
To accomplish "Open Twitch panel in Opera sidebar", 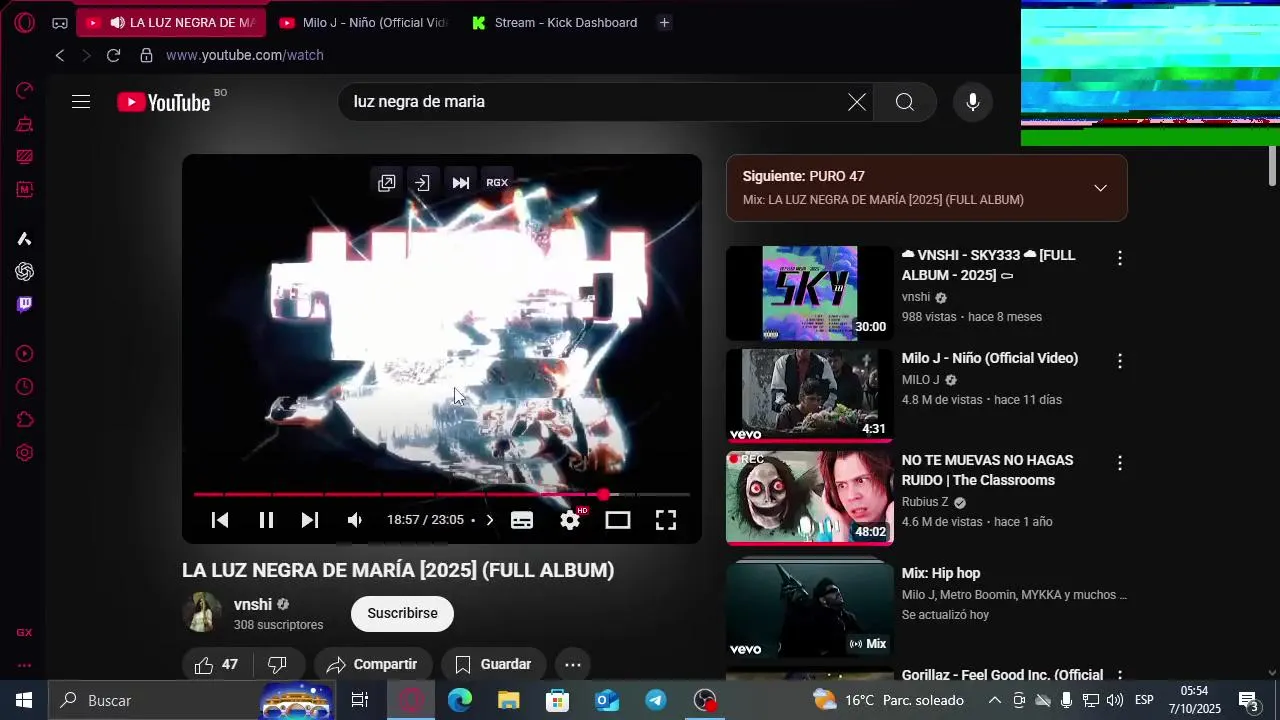I will (x=25, y=304).
